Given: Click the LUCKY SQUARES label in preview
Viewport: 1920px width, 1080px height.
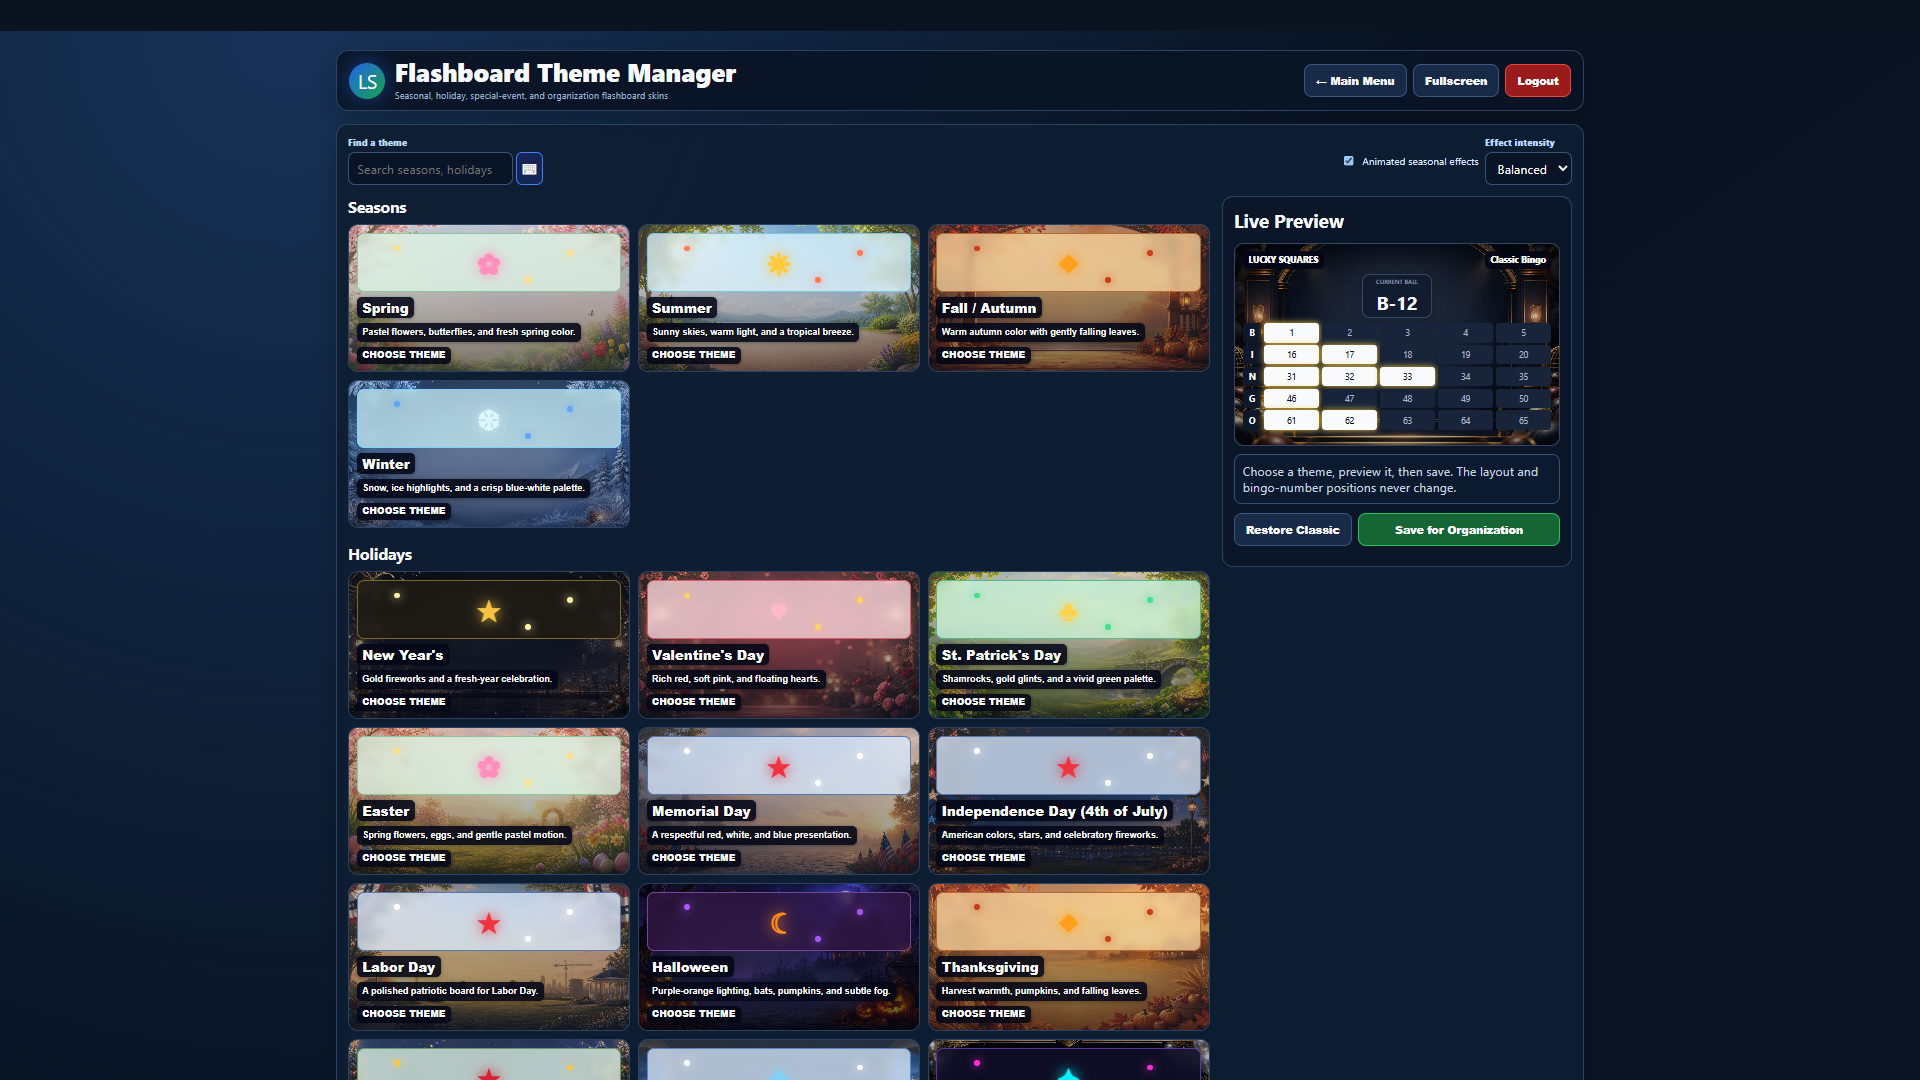Looking at the screenshot, I should 1283,260.
